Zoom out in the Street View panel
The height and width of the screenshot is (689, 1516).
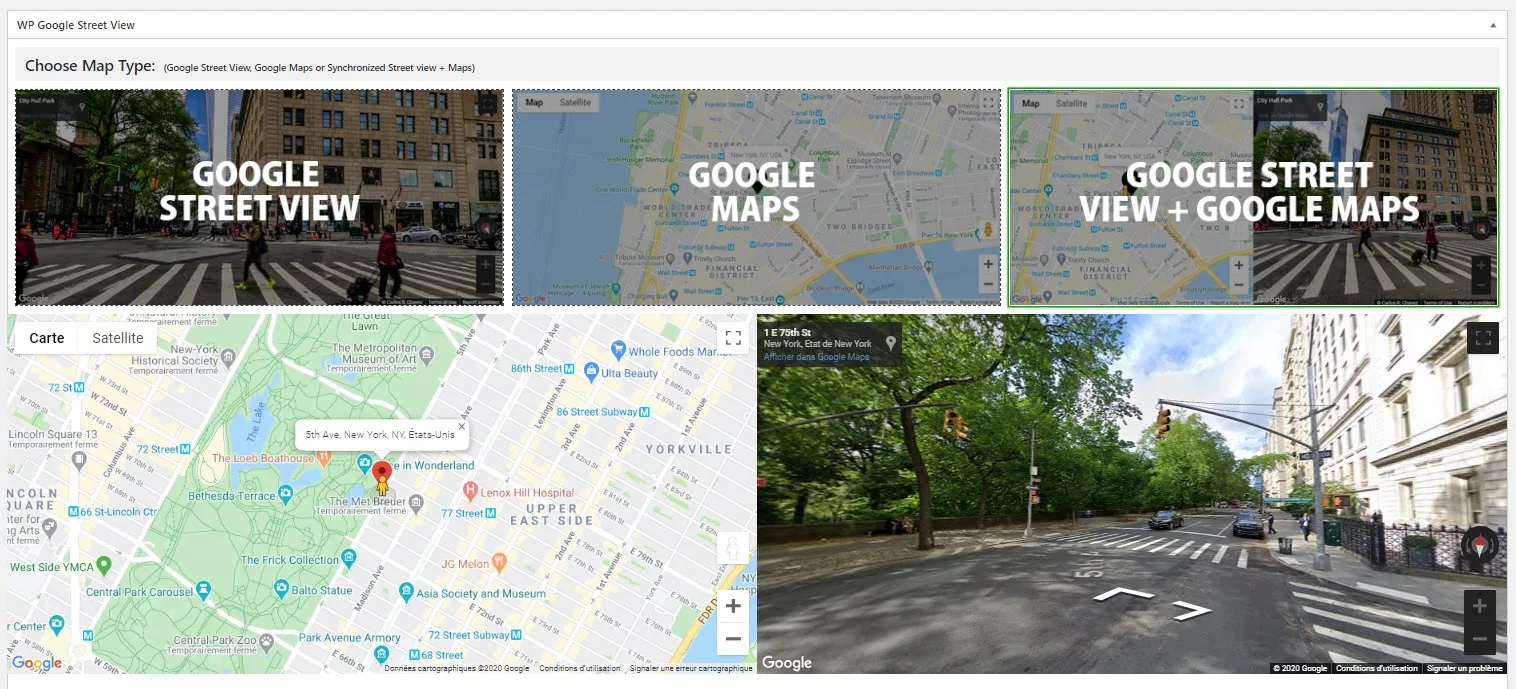tap(1479, 638)
